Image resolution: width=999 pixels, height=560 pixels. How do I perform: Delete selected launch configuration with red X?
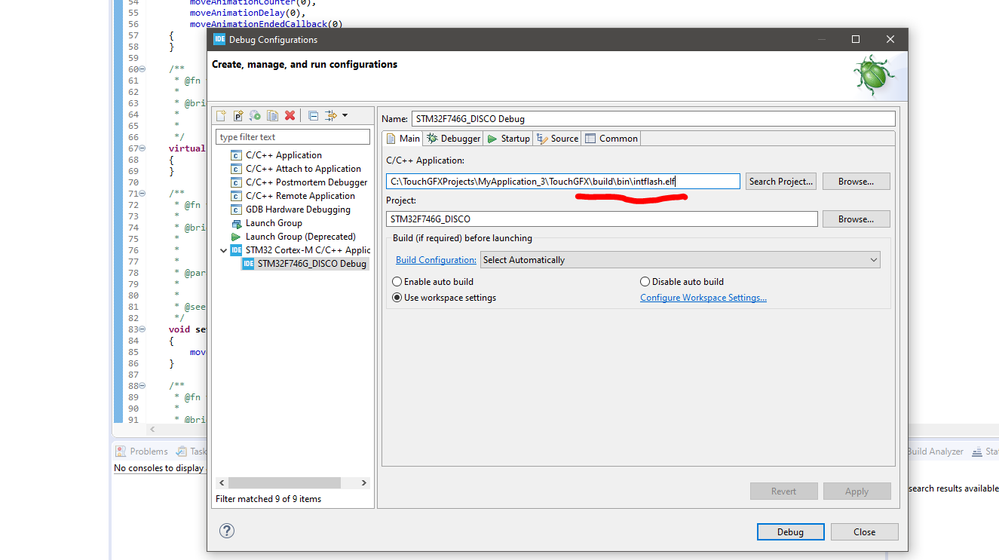tap(290, 115)
